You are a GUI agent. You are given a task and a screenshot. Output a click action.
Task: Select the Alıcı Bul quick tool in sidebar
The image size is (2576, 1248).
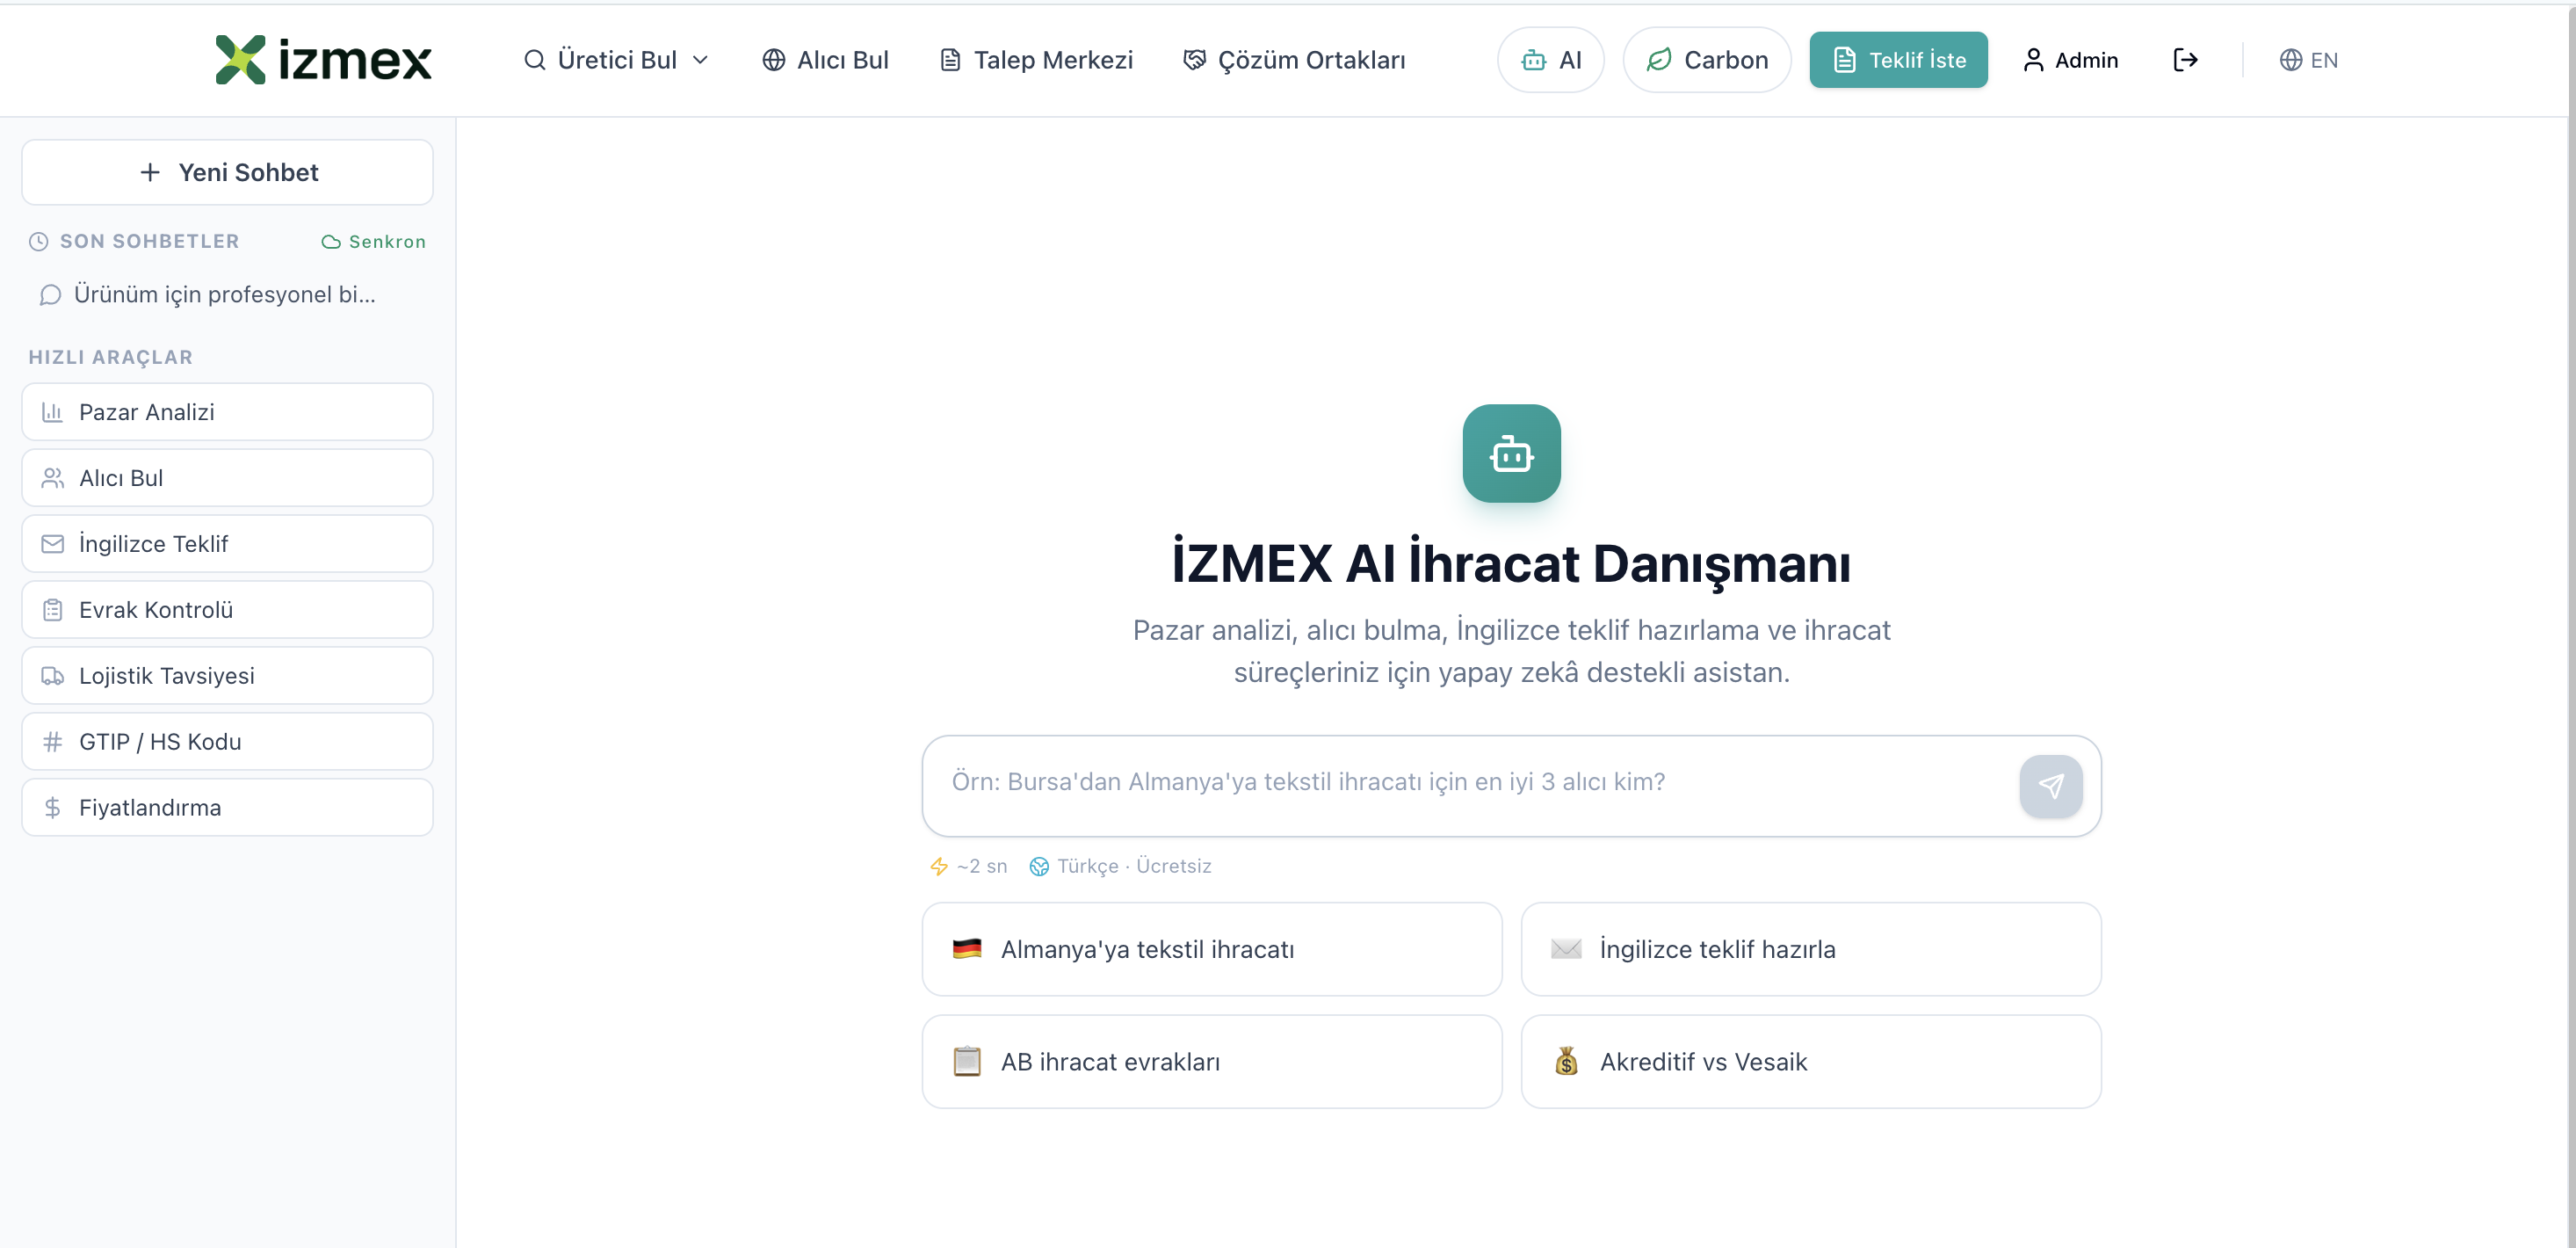227,478
